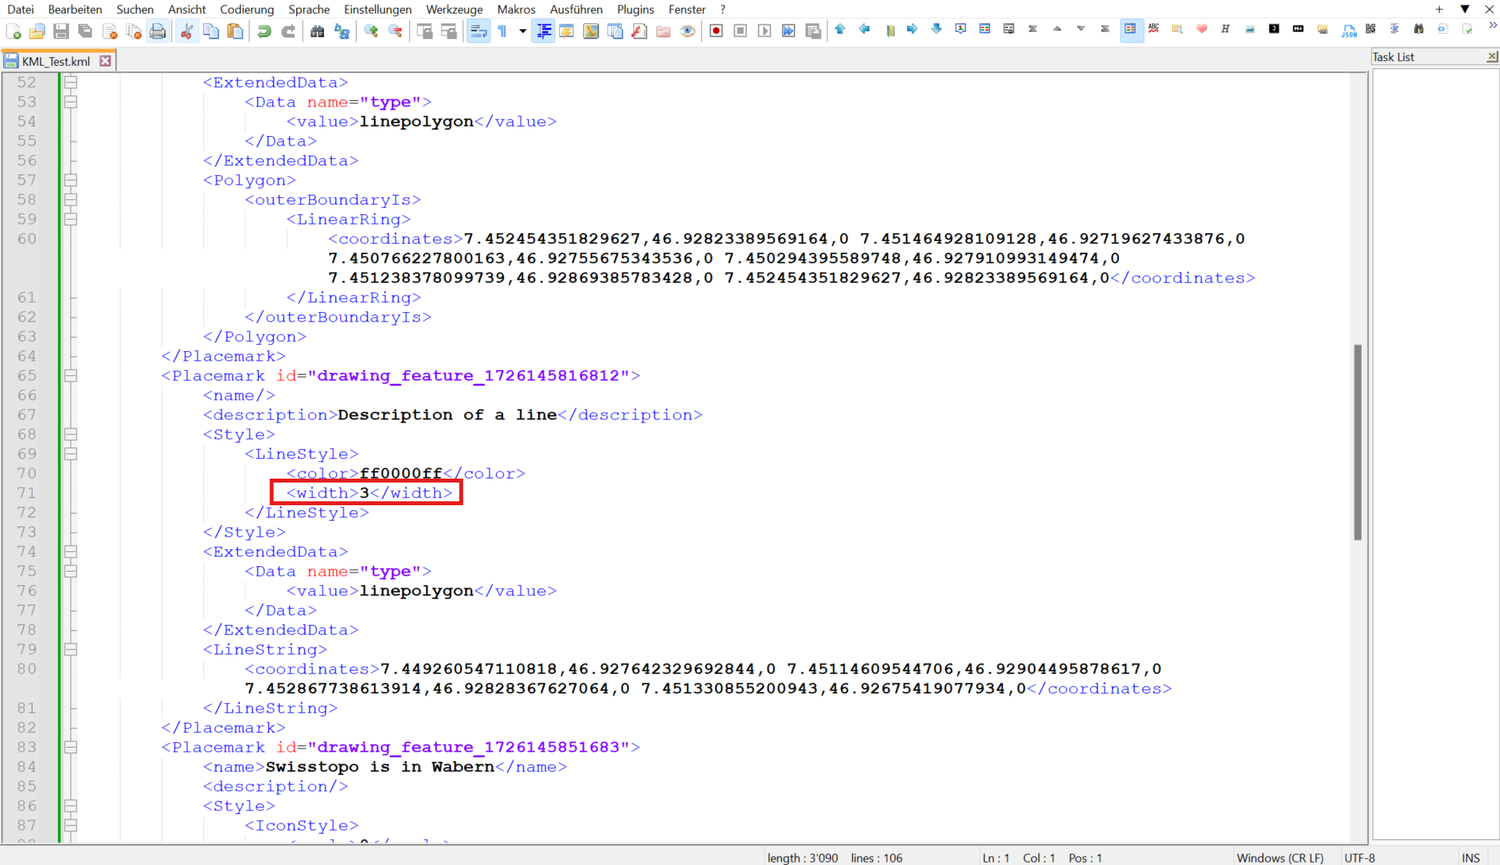Image resolution: width=1500 pixels, height=865 pixels.
Task: Toggle show all characters pilcrow icon
Action: [503, 31]
